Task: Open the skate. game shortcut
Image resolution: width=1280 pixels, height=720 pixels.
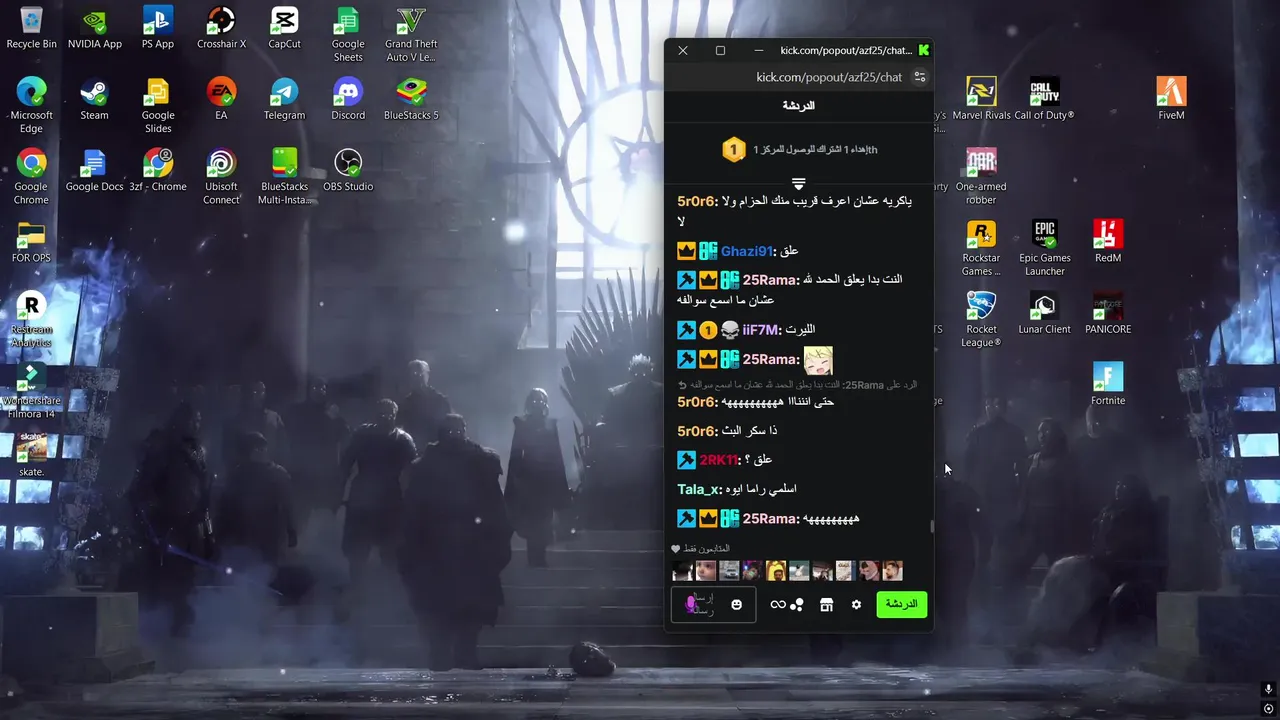Action: point(31,456)
